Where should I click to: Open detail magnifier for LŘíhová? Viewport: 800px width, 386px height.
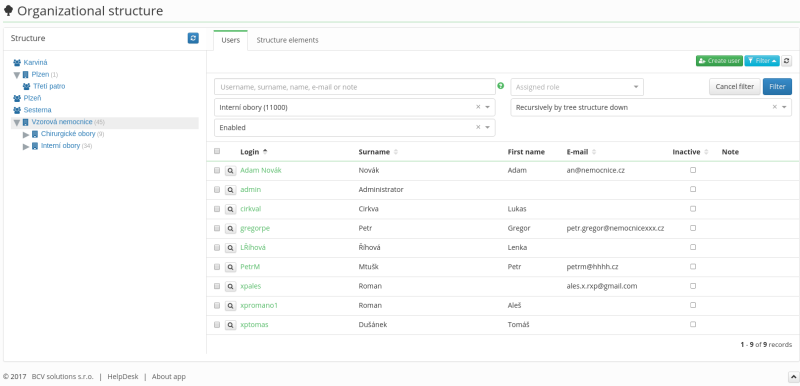point(231,248)
